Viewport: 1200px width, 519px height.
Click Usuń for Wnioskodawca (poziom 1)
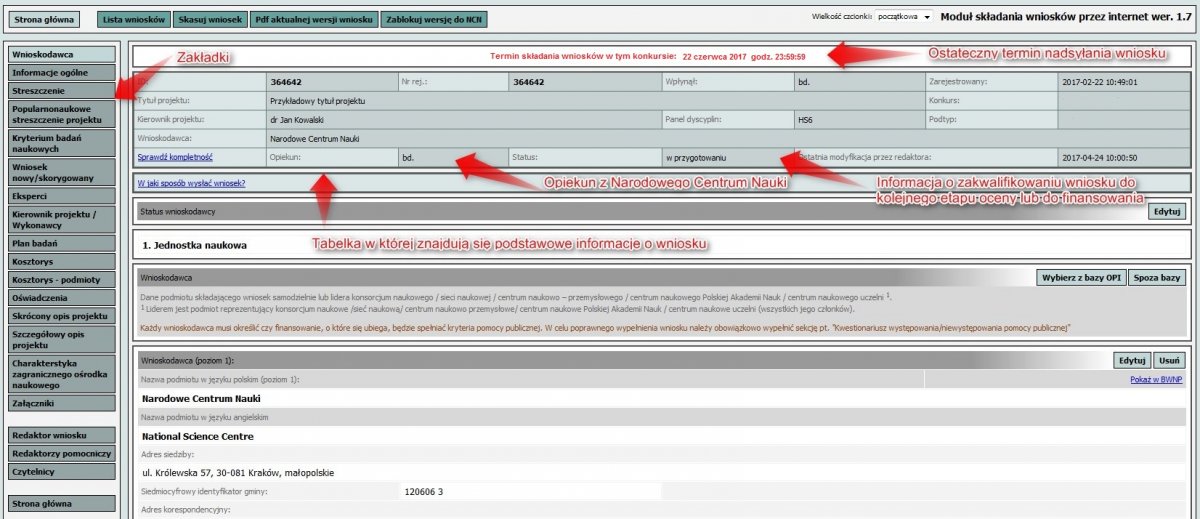coord(1168,361)
